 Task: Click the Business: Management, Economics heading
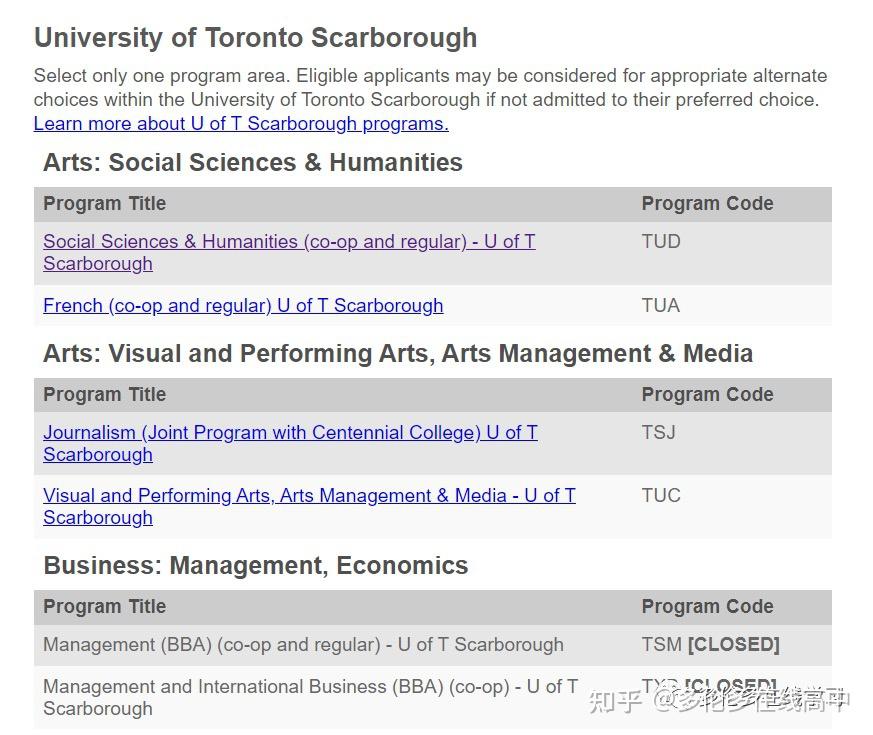(x=255, y=566)
